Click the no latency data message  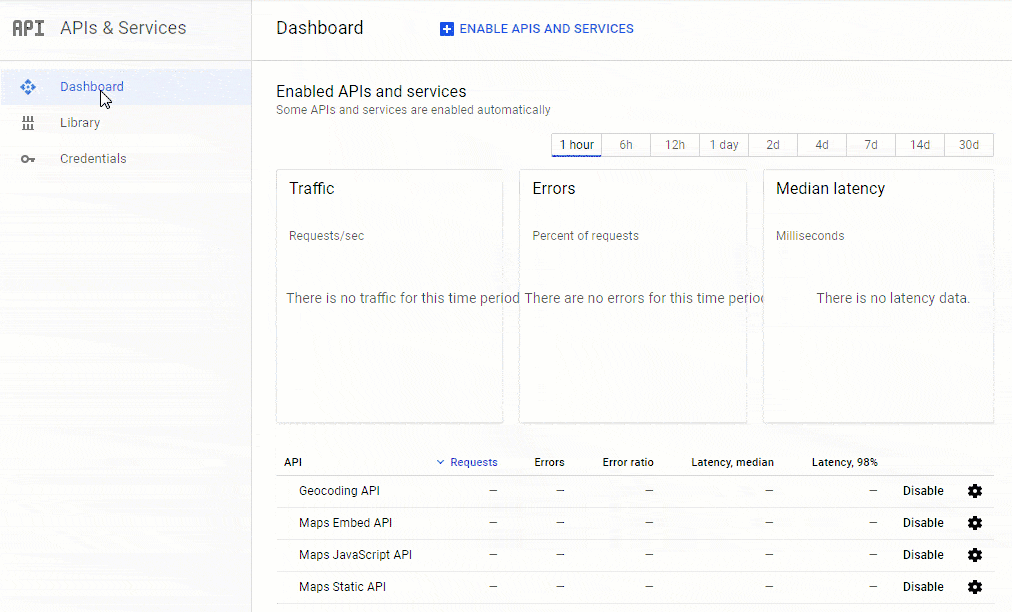coord(893,298)
